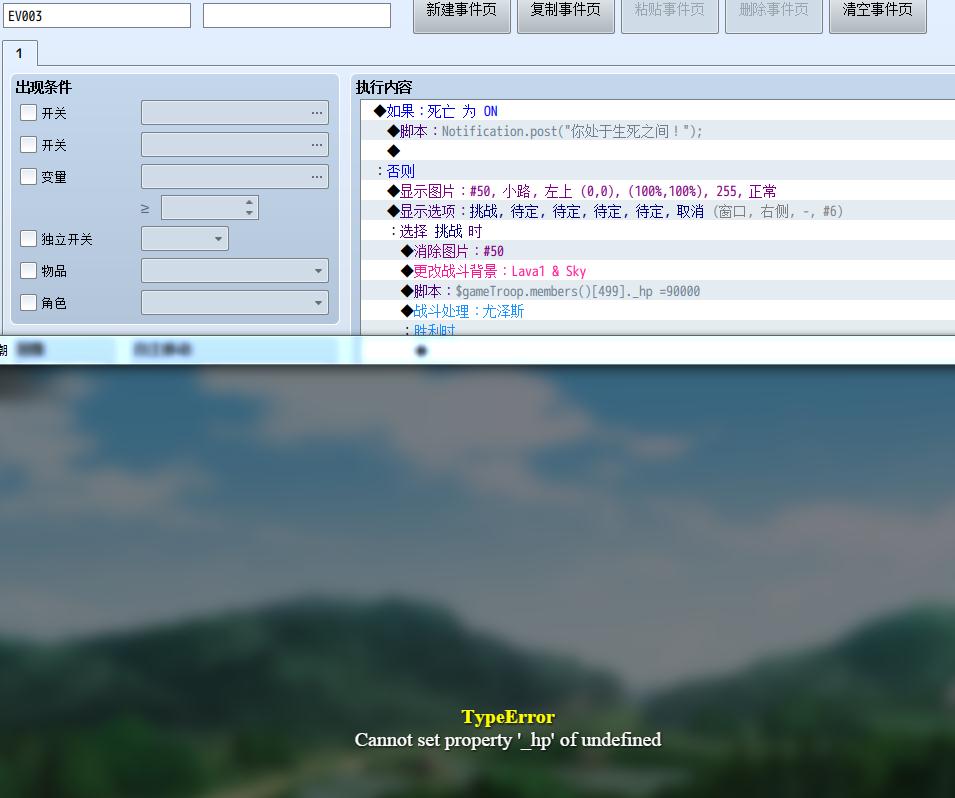The height and width of the screenshot is (798, 955).
Task: Focus the empty note field beside EV003
Action: [x=297, y=16]
